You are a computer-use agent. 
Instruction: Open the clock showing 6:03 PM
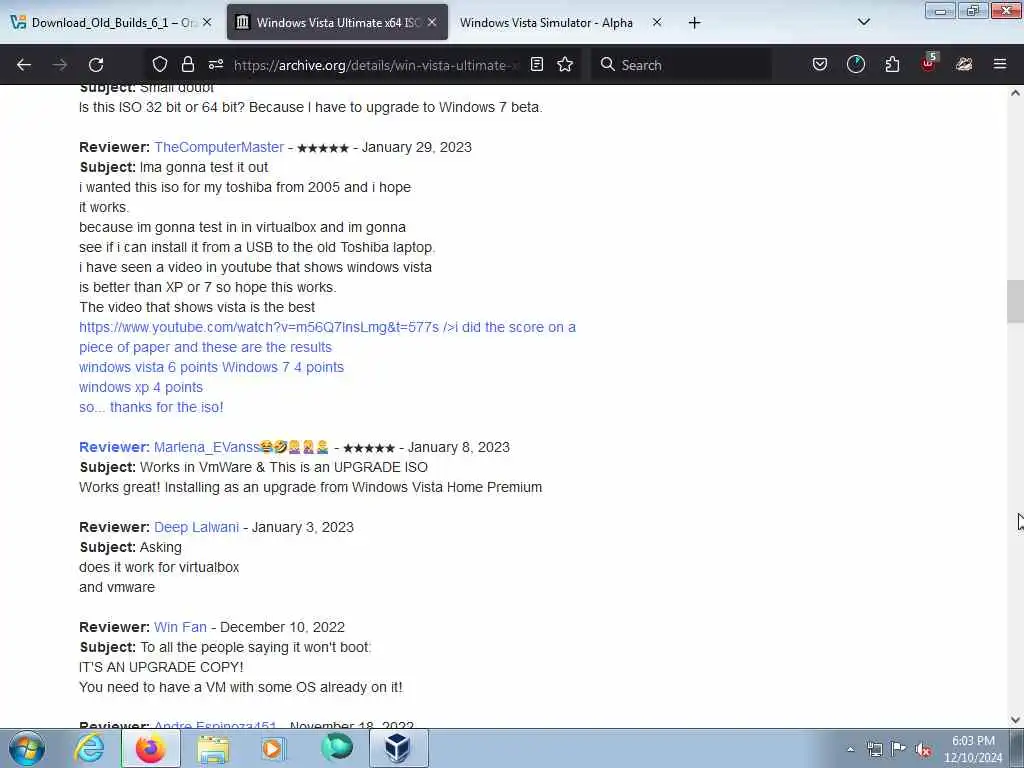pyautogui.click(x=973, y=749)
